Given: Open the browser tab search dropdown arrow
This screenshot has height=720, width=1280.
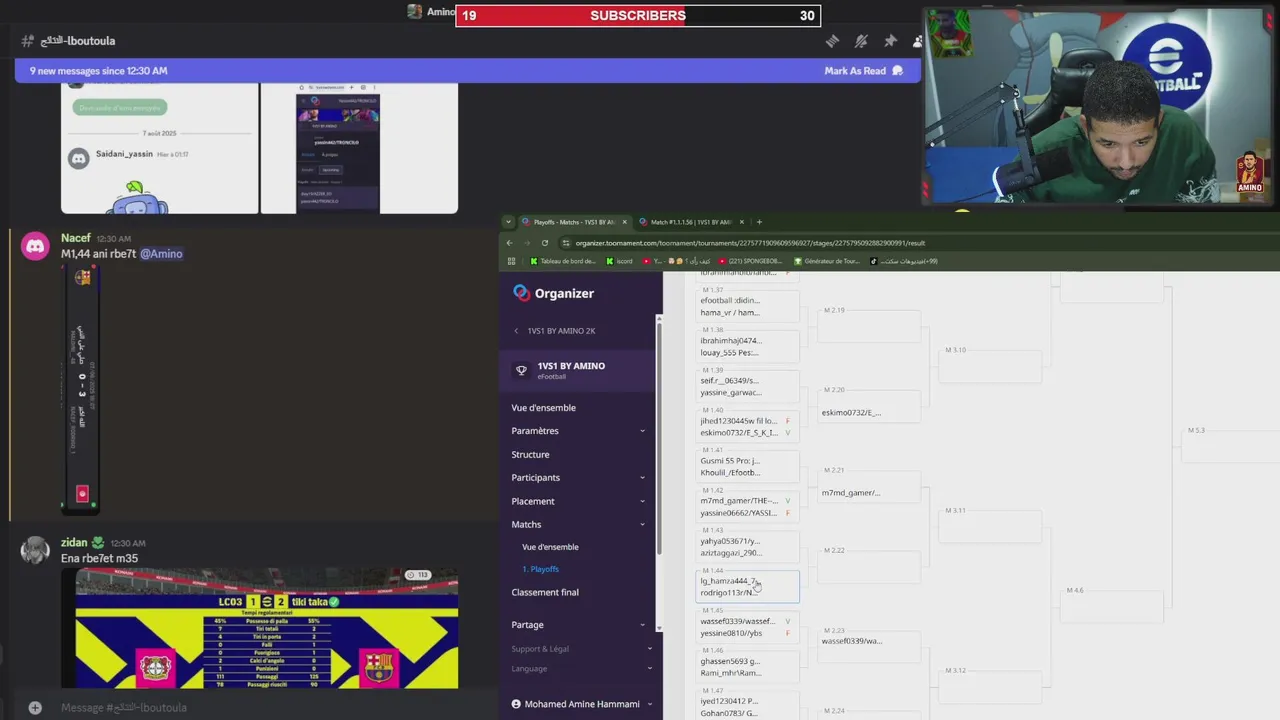Looking at the screenshot, I should point(508,222).
